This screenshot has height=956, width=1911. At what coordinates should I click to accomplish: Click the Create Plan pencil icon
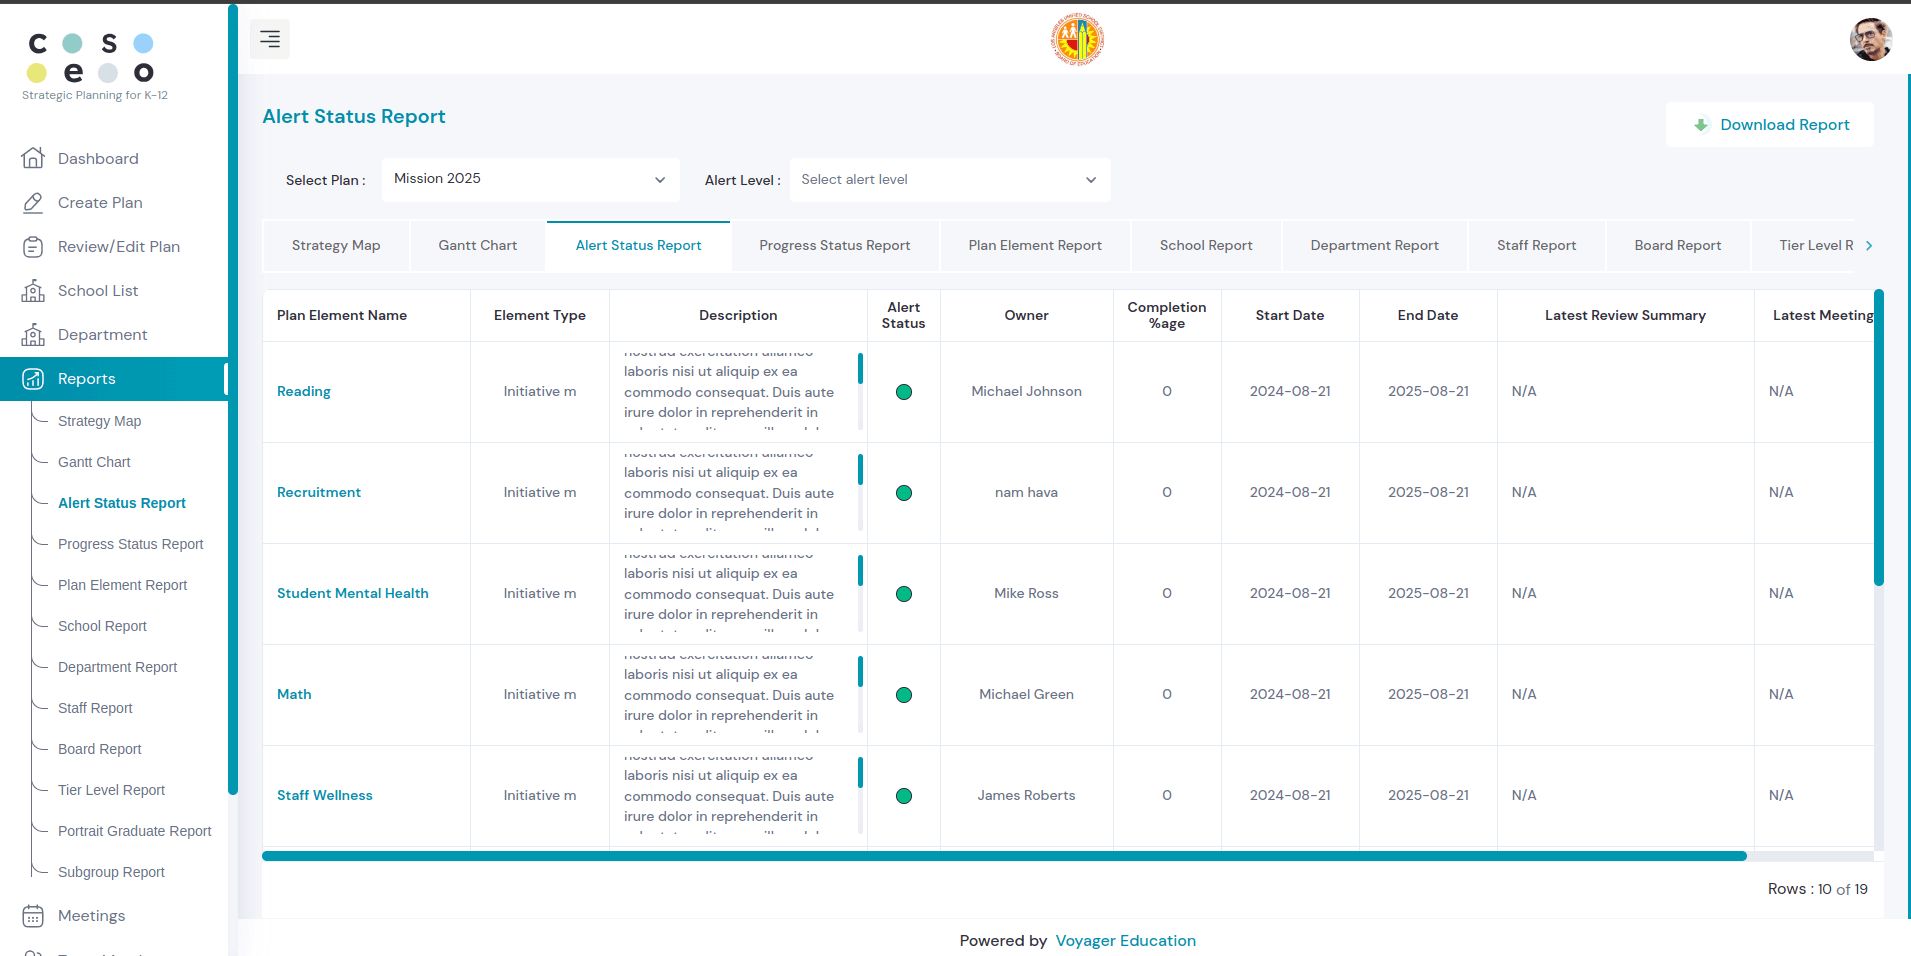[x=33, y=203]
